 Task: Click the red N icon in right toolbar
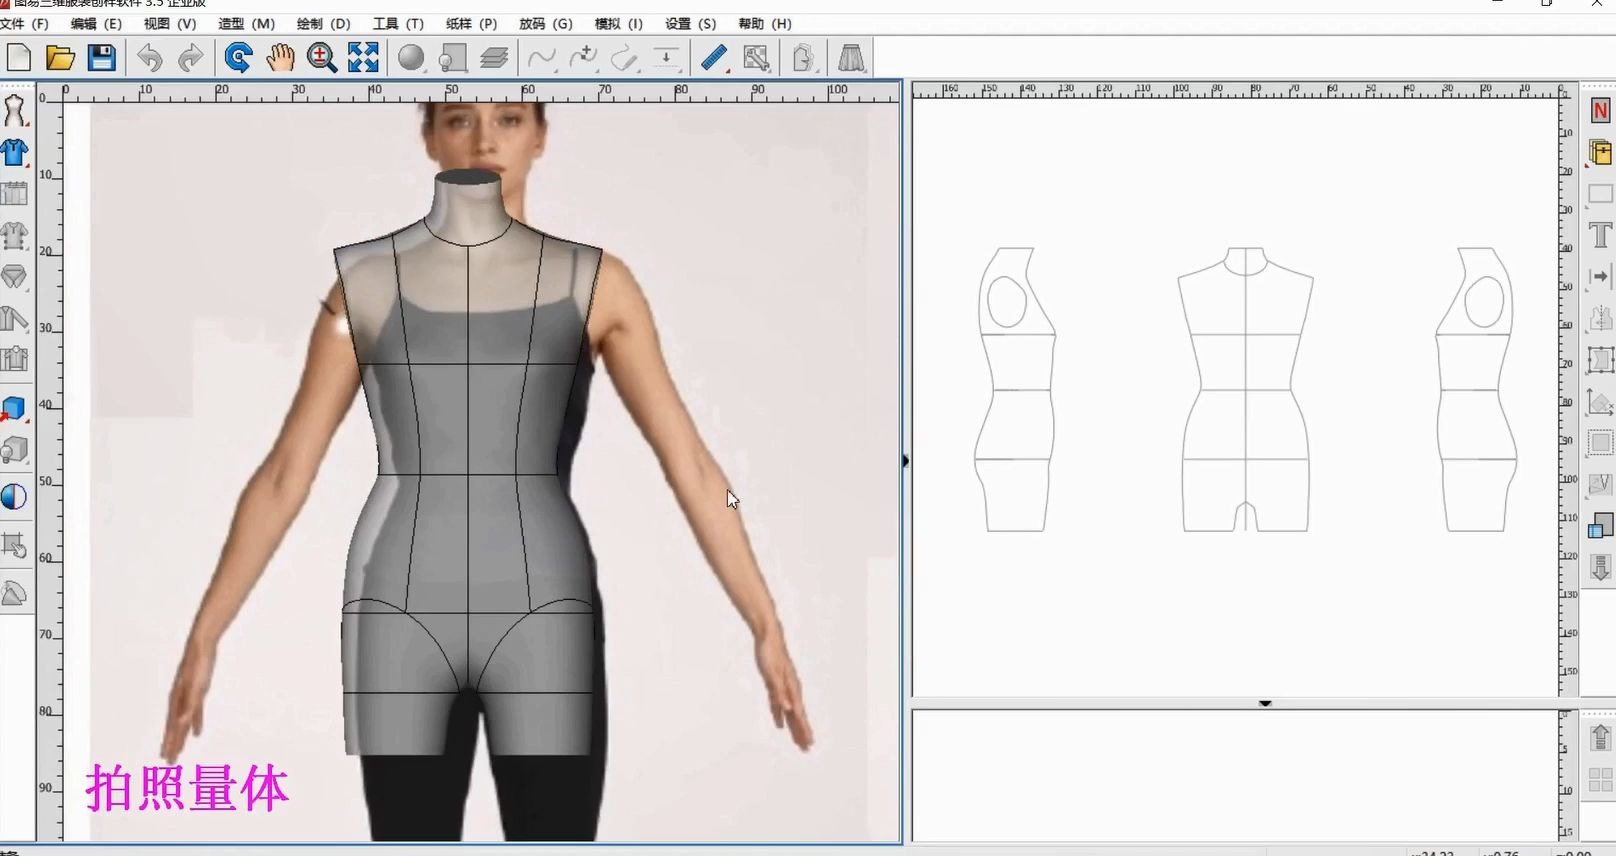click(x=1600, y=111)
